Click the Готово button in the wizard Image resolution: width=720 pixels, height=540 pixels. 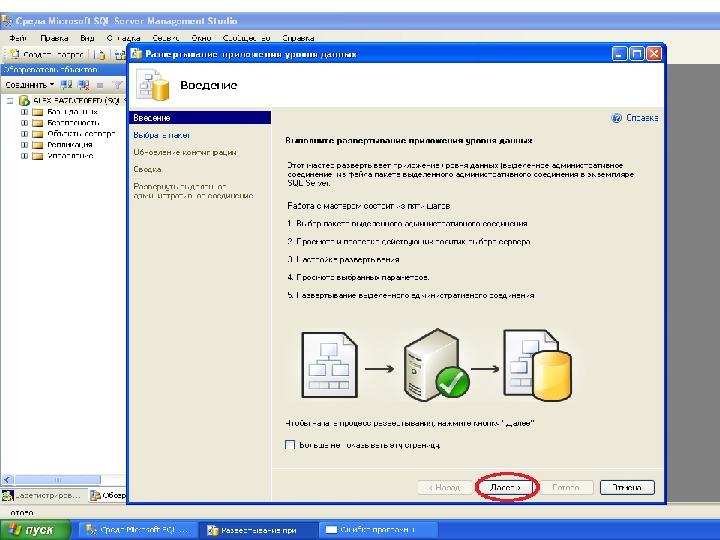pos(566,487)
